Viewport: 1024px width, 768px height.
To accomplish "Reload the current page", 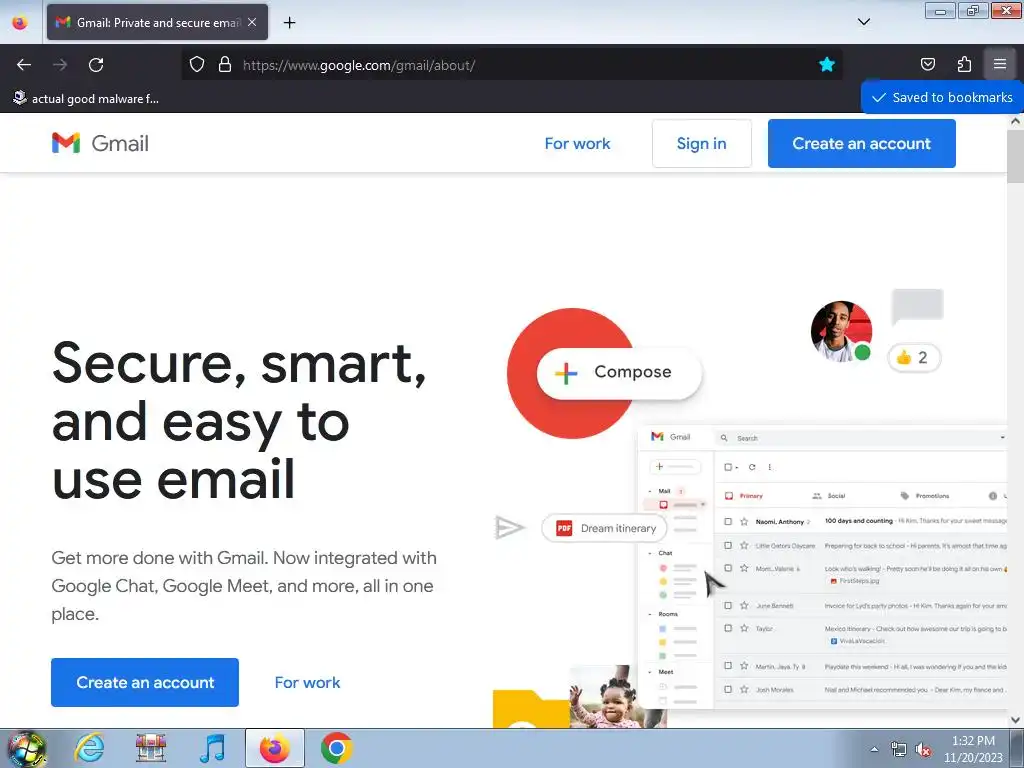I will click(x=96, y=65).
